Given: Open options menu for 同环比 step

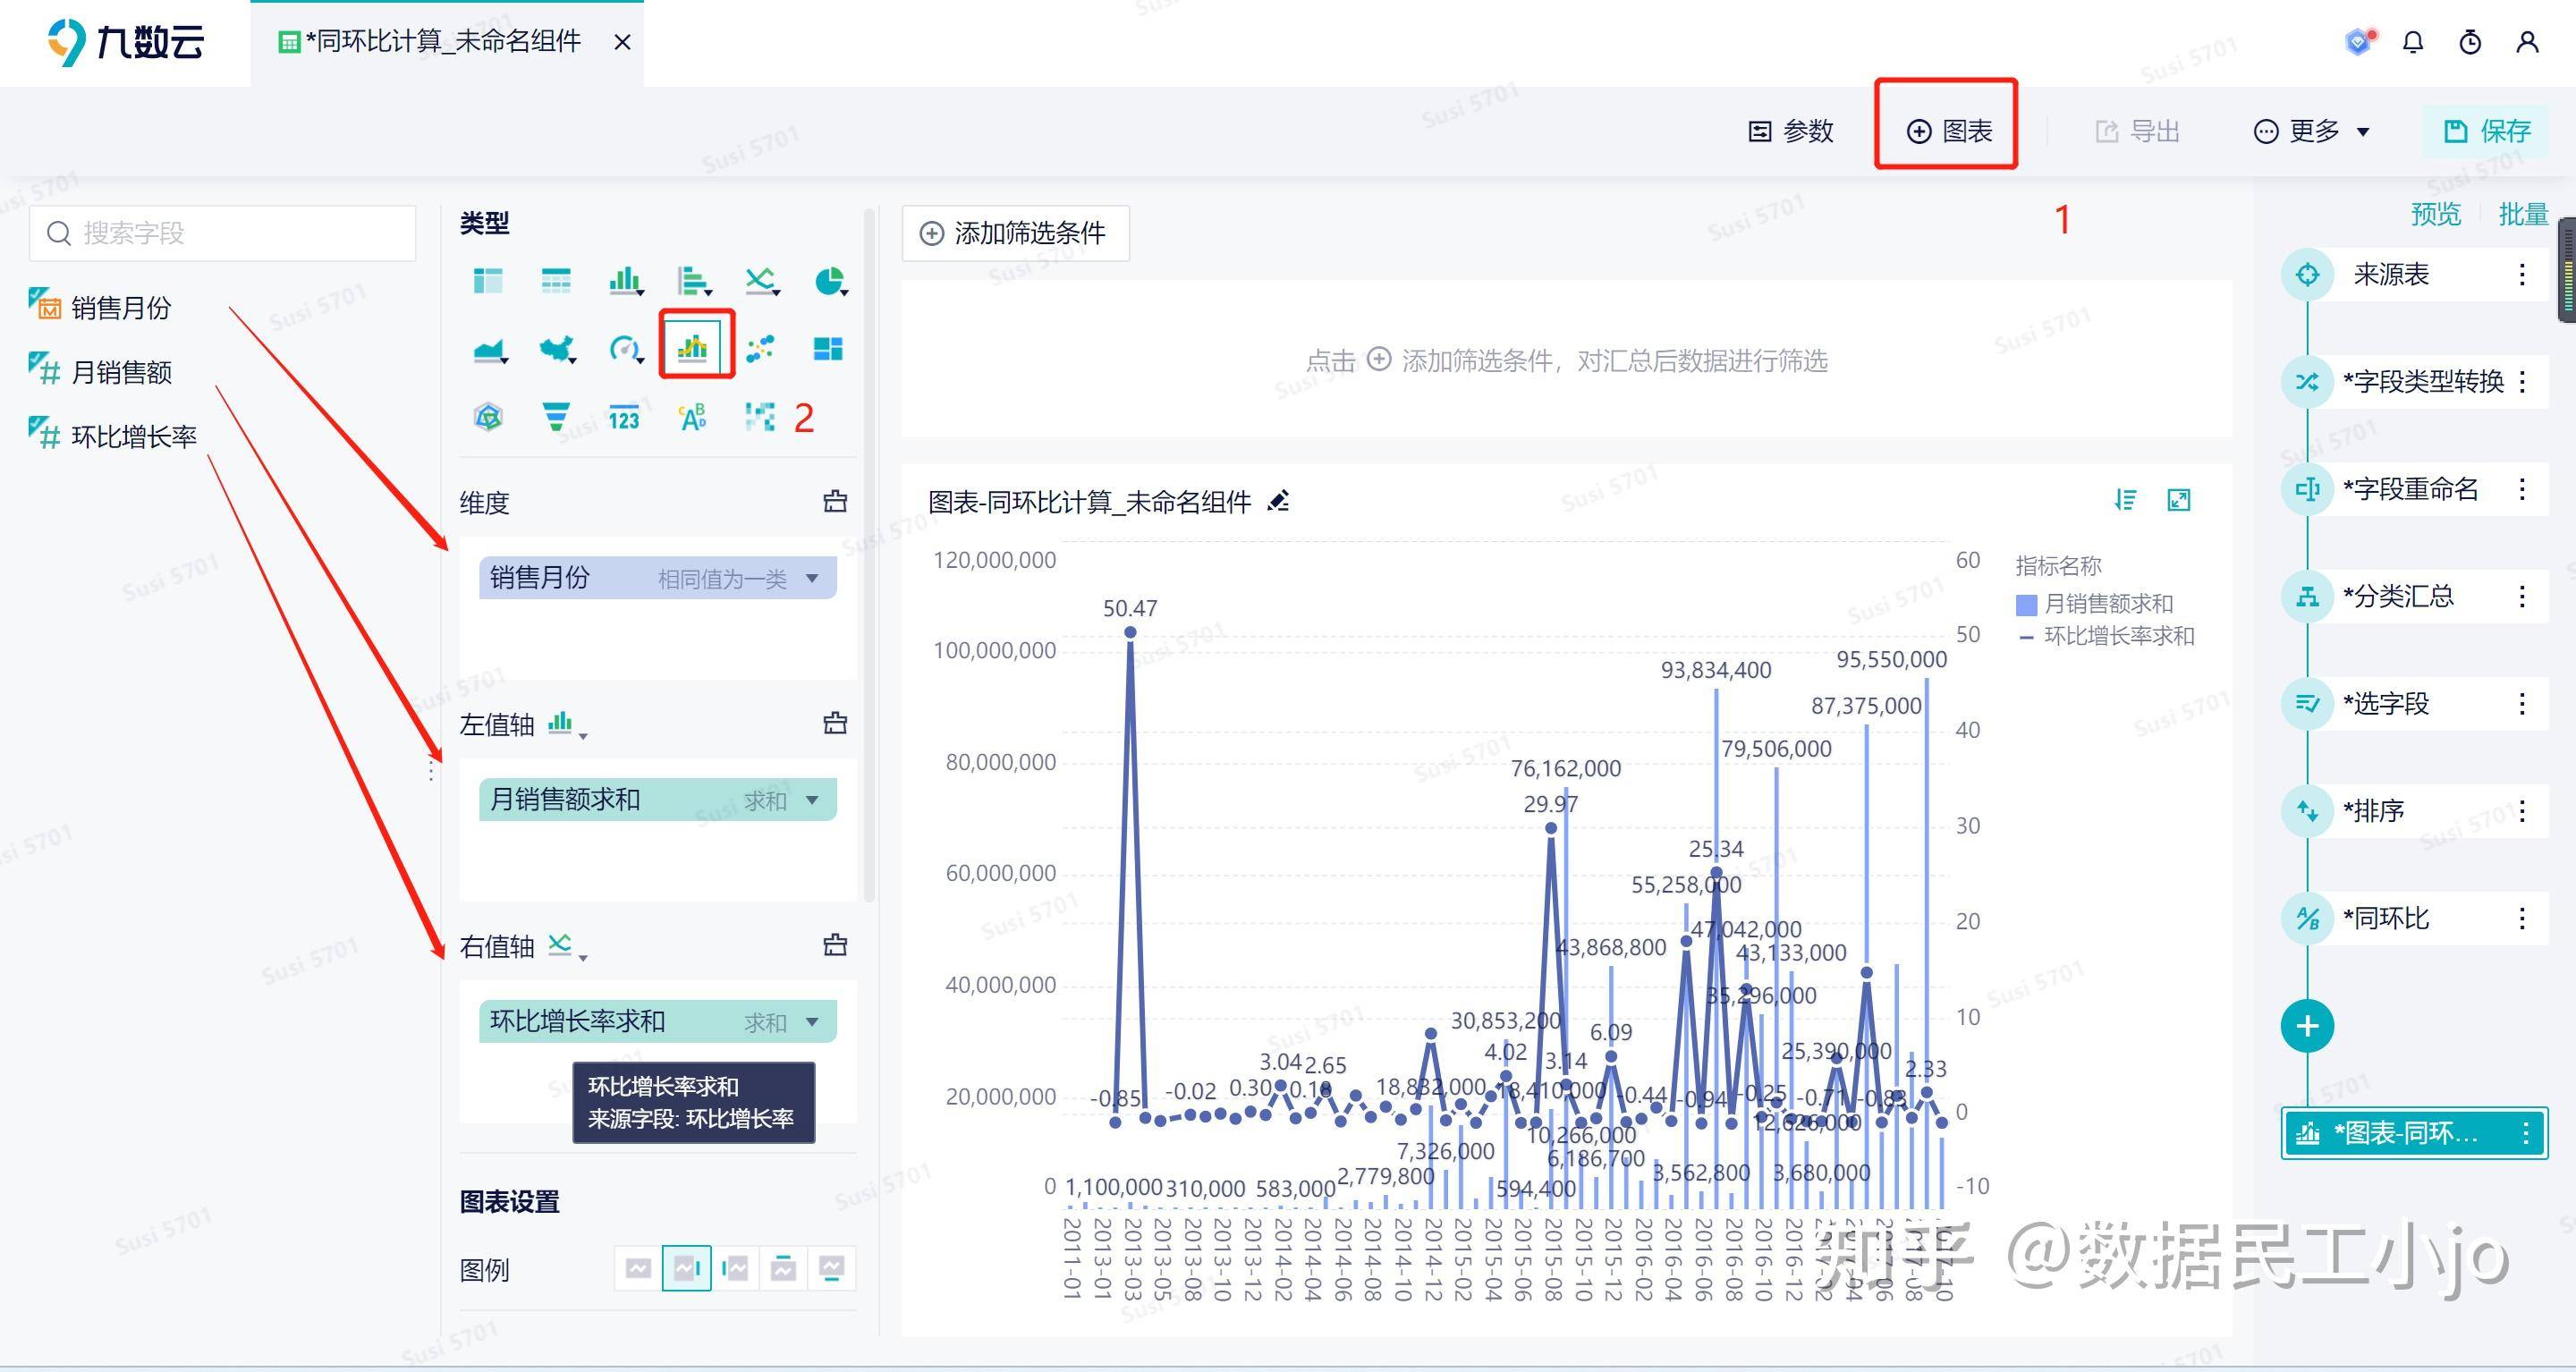Looking at the screenshot, I should coord(2522,918).
